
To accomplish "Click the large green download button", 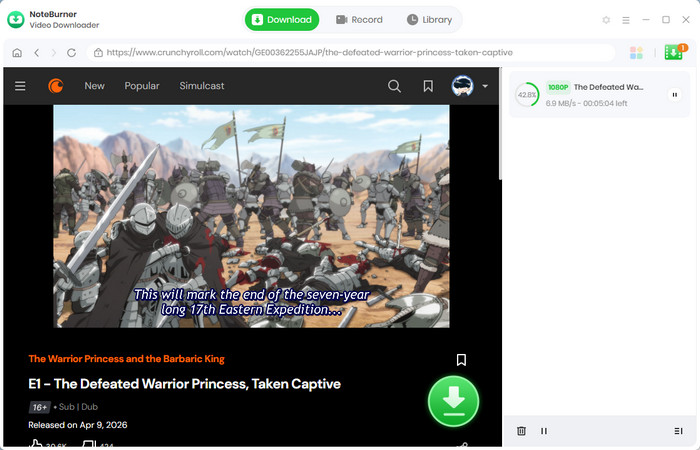I will pyautogui.click(x=453, y=401).
